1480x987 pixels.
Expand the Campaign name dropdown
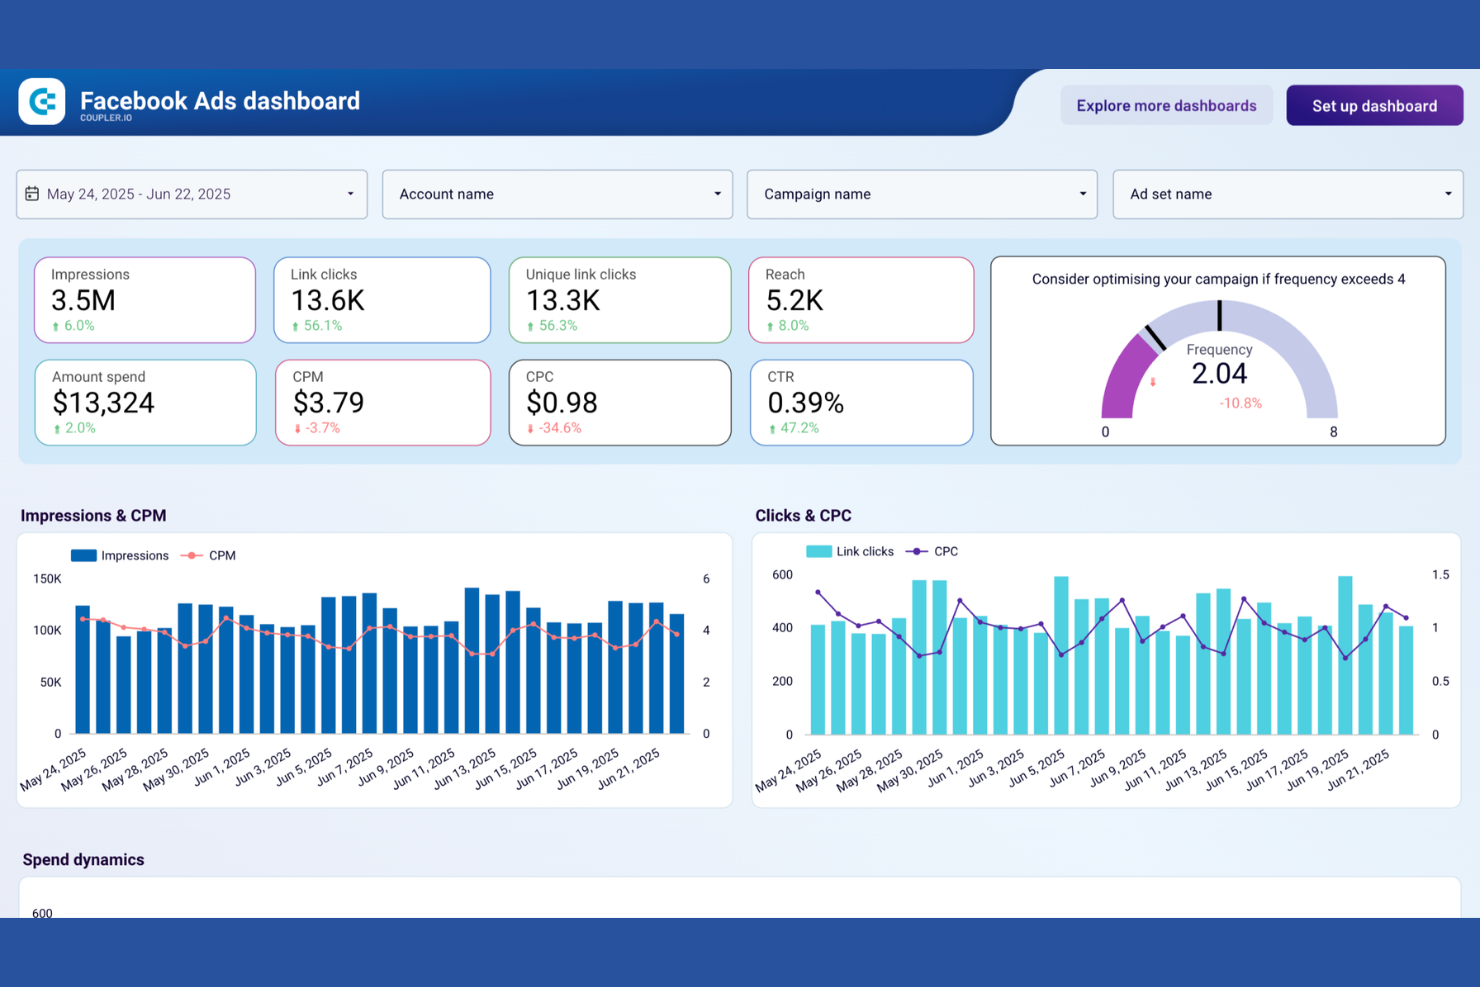tap(922, 194)
